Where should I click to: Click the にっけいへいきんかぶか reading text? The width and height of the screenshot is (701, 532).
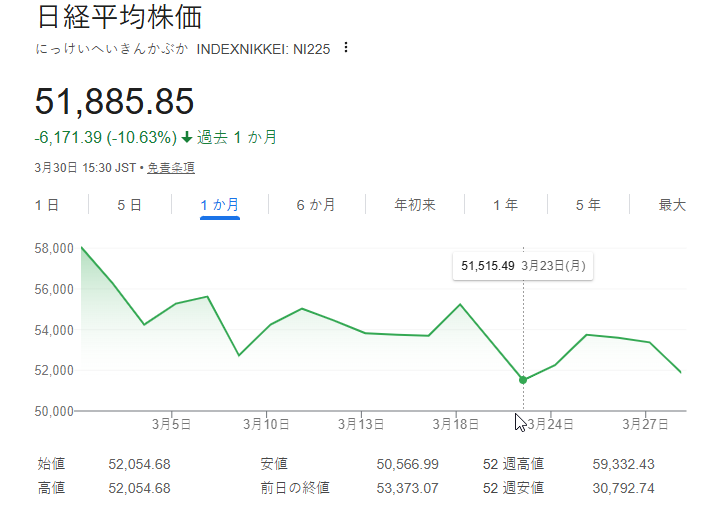[x=112, y=48]
